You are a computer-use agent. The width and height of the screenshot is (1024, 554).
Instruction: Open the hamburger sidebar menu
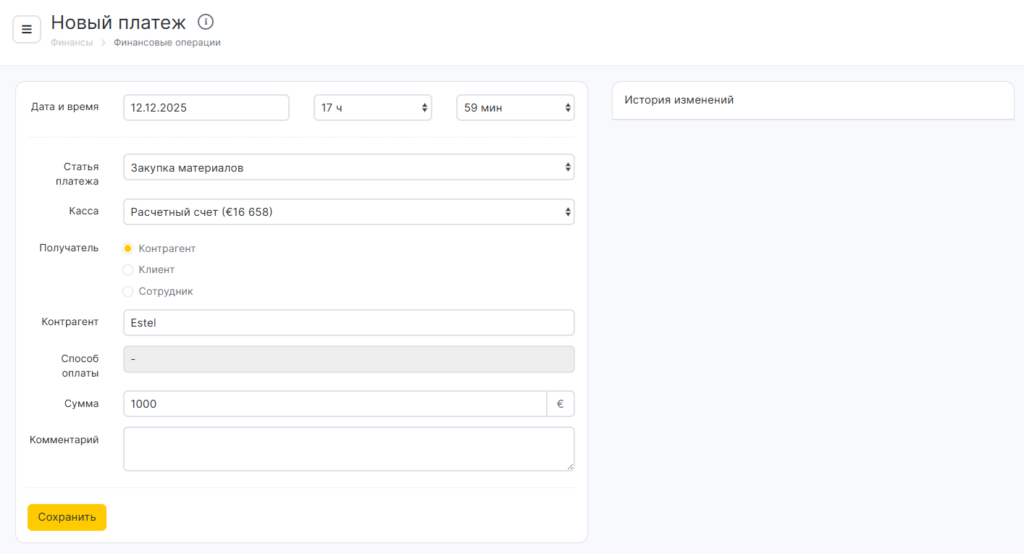pos(26,29)
